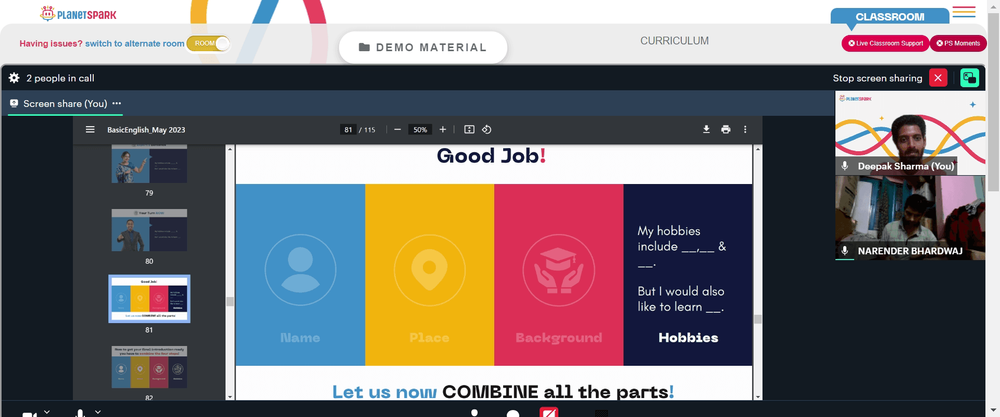Click the PlanetSpark logo
The width and height of the screenshot is (1000, 417).
pos(78,13)
